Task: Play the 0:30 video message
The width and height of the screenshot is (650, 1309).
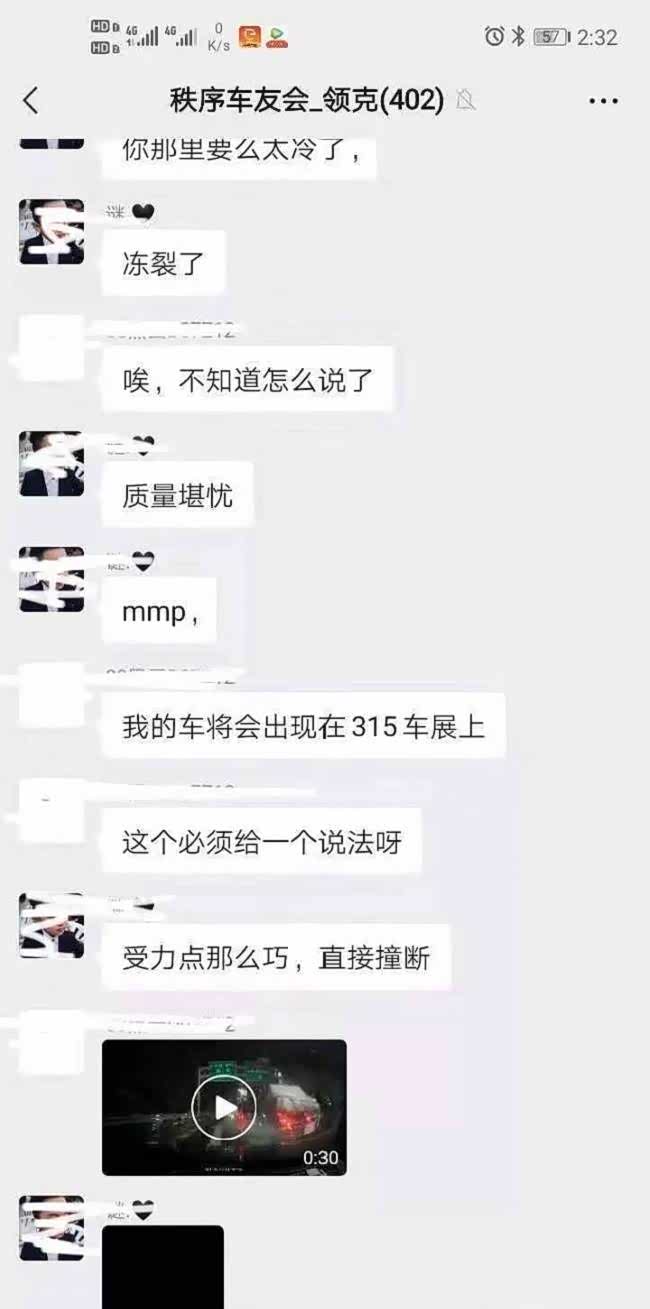Action: 224,1107
